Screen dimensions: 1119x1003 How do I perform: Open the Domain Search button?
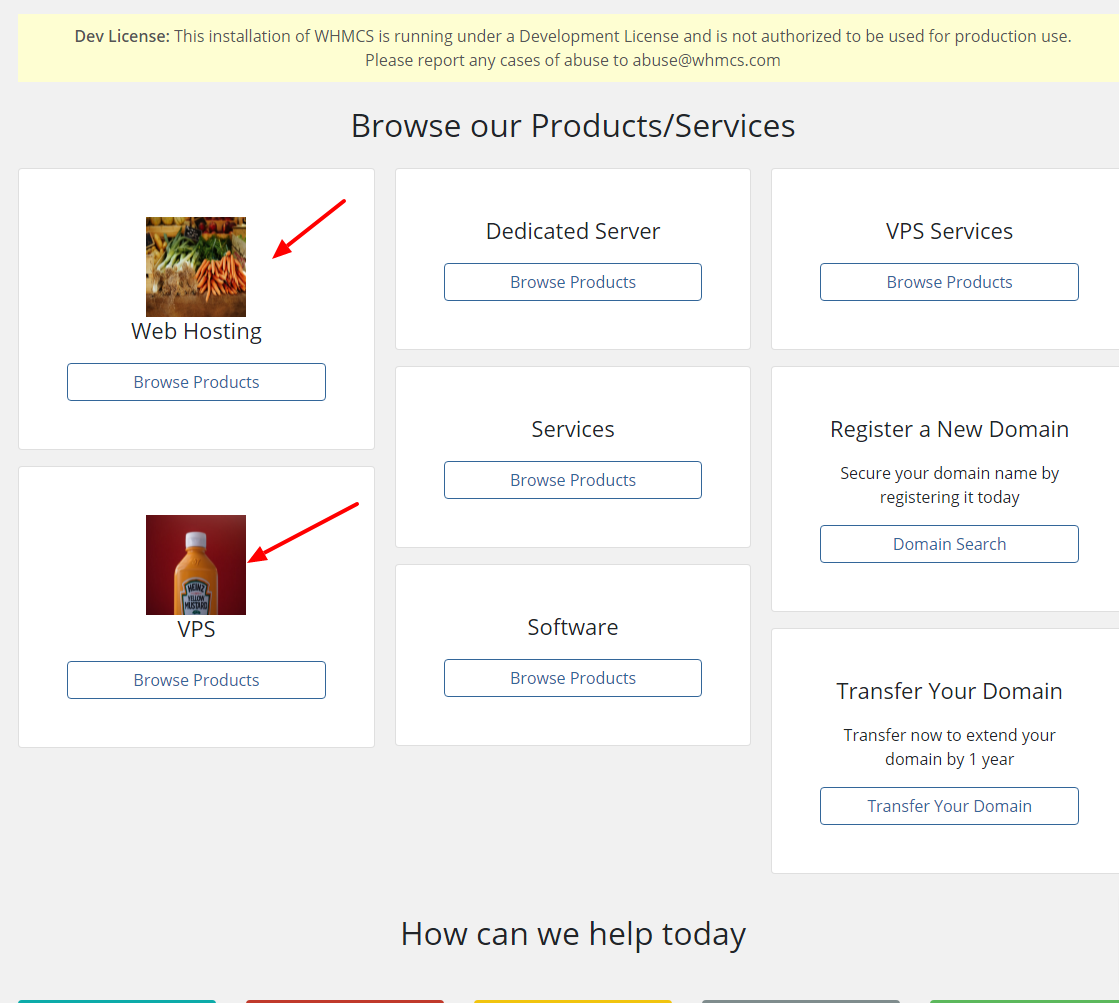coord(949,544)
